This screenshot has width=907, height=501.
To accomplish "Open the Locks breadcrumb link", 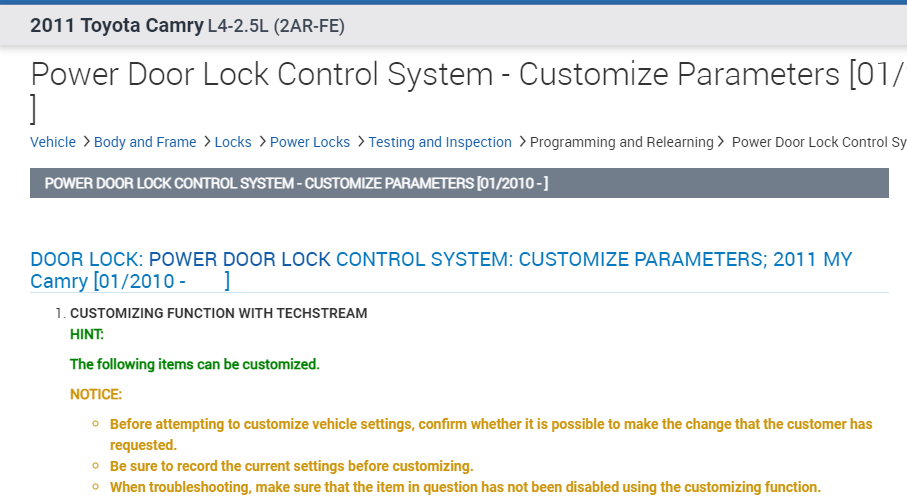I will (x=233, y=142).
